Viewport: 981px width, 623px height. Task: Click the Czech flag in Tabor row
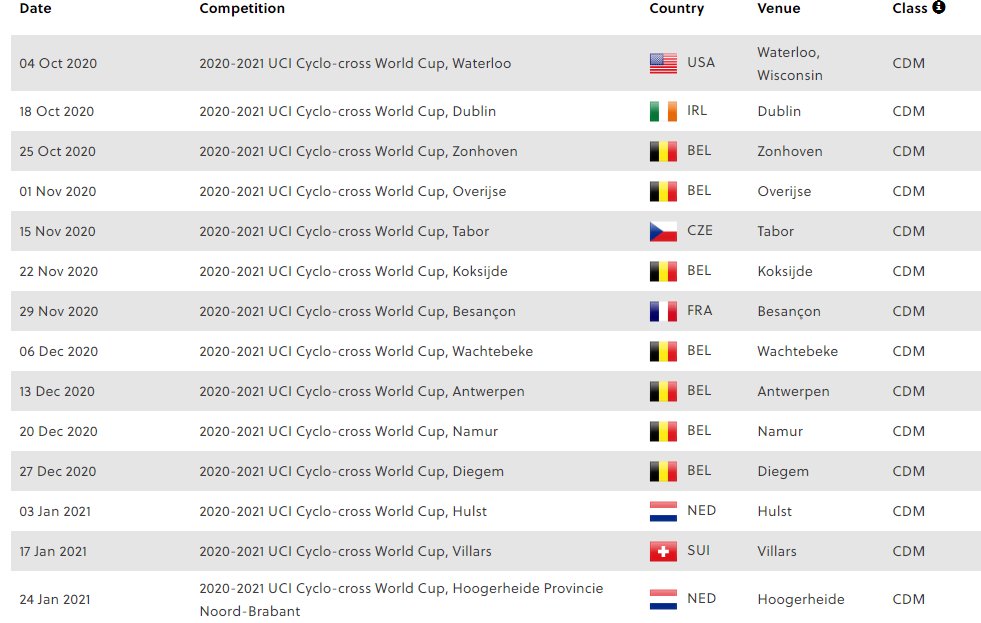pos(663,231)
